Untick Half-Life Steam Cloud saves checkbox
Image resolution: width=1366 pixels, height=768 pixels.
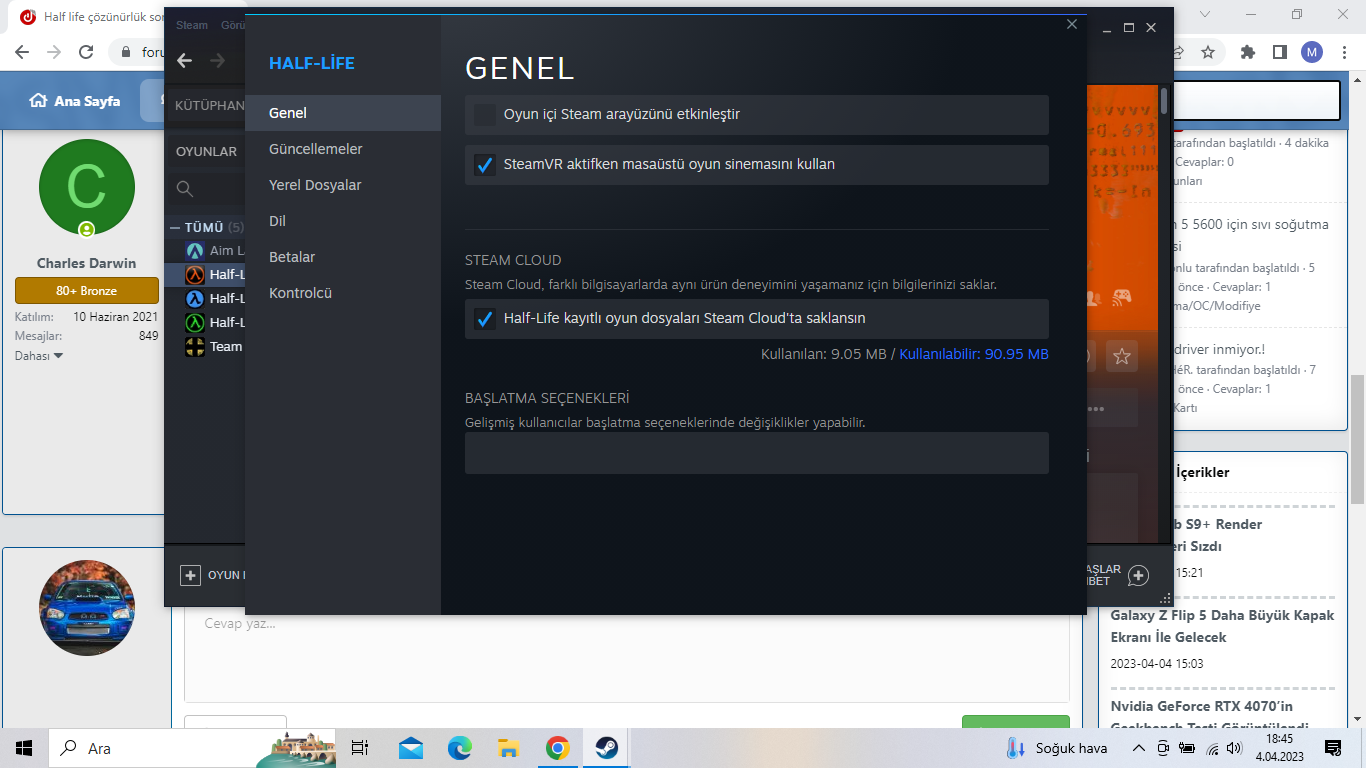point(485,319)
